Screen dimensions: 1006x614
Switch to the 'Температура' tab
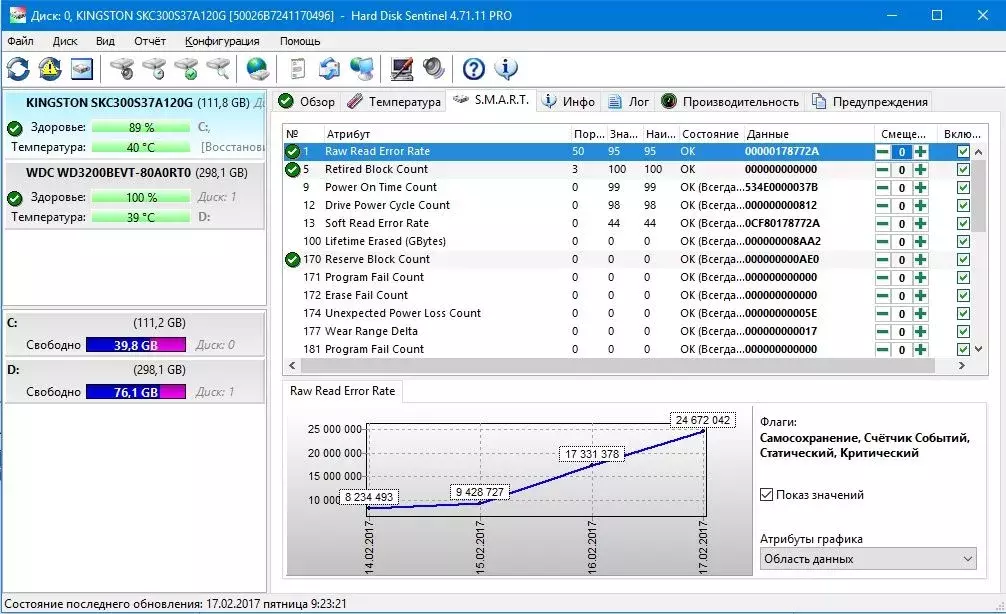coord(394,101)
